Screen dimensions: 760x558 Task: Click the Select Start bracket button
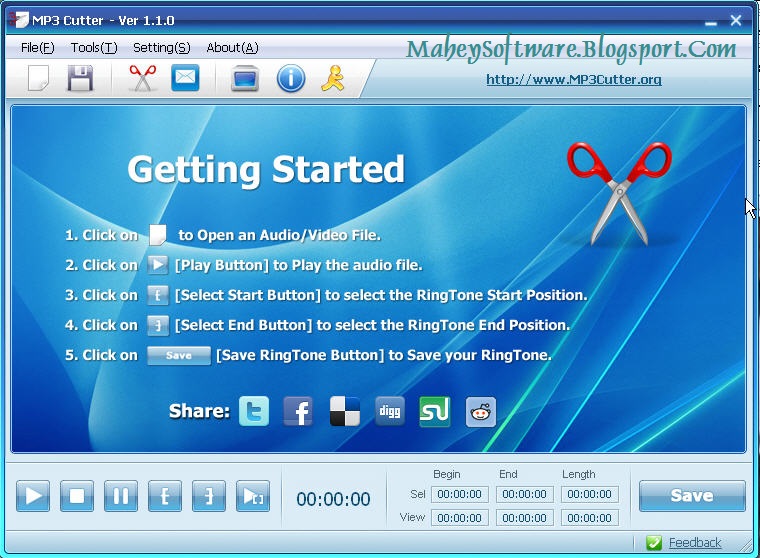[165, 496]
